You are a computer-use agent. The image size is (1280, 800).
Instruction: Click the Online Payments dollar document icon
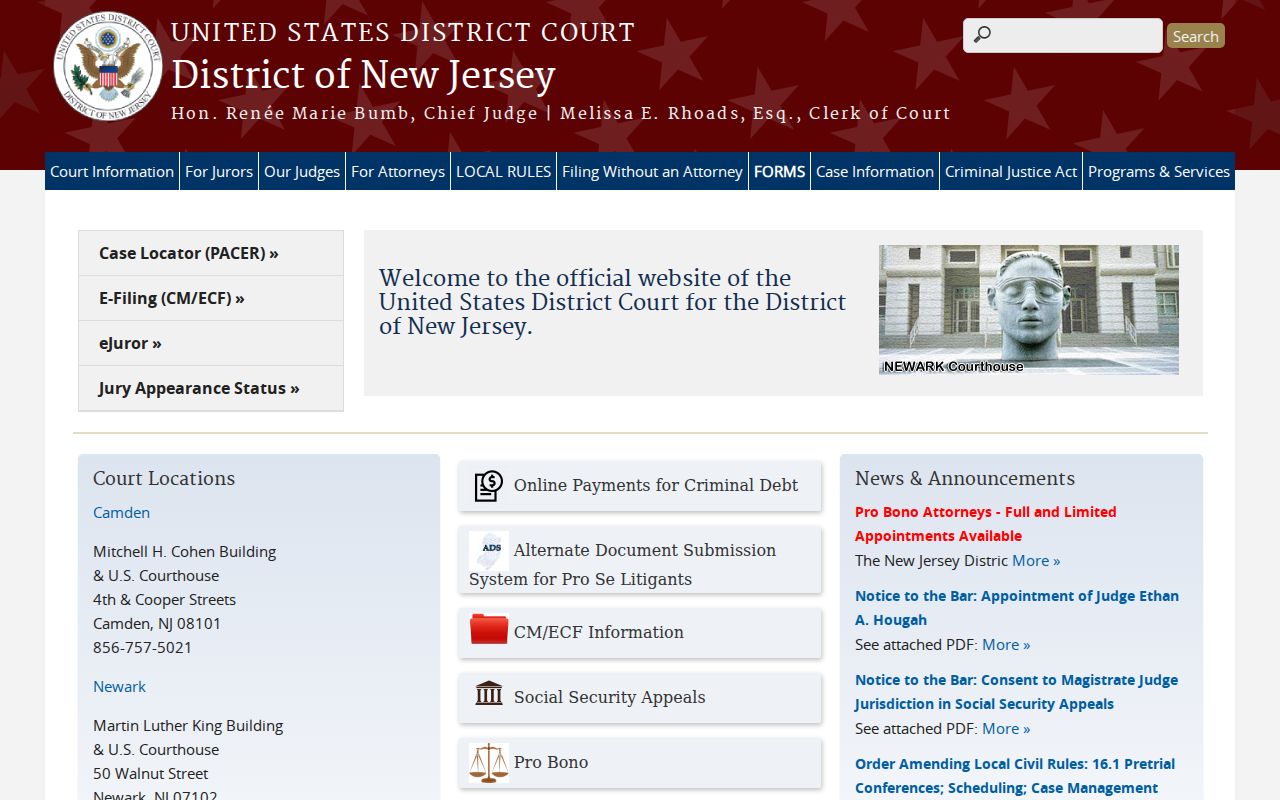tap(489, 485)
